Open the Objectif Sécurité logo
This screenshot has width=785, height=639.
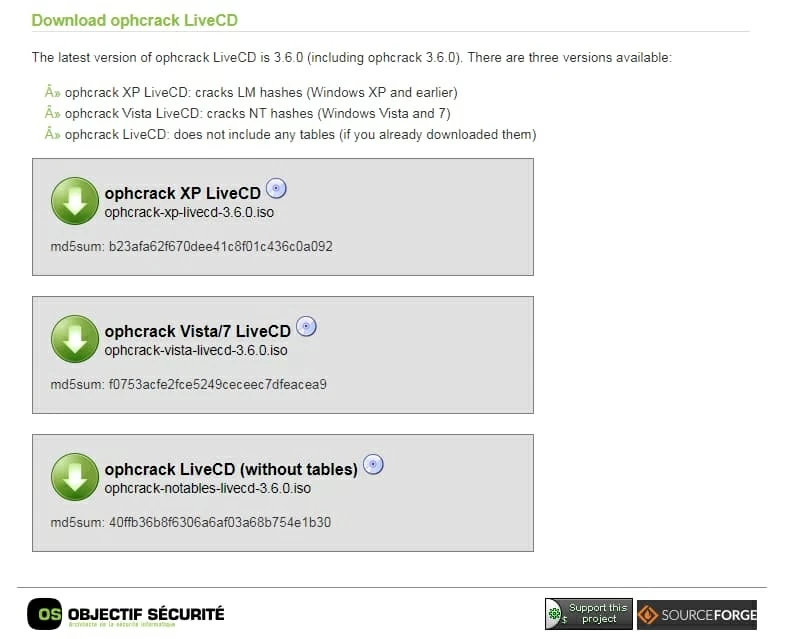(126, 613)
